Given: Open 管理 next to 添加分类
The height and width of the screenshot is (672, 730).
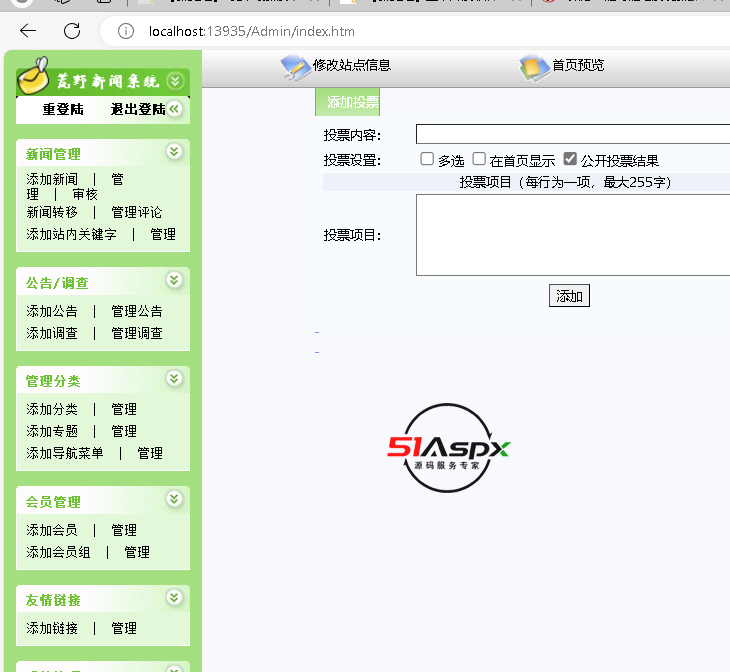Looking at the screenshot, I should click(124, 409).
